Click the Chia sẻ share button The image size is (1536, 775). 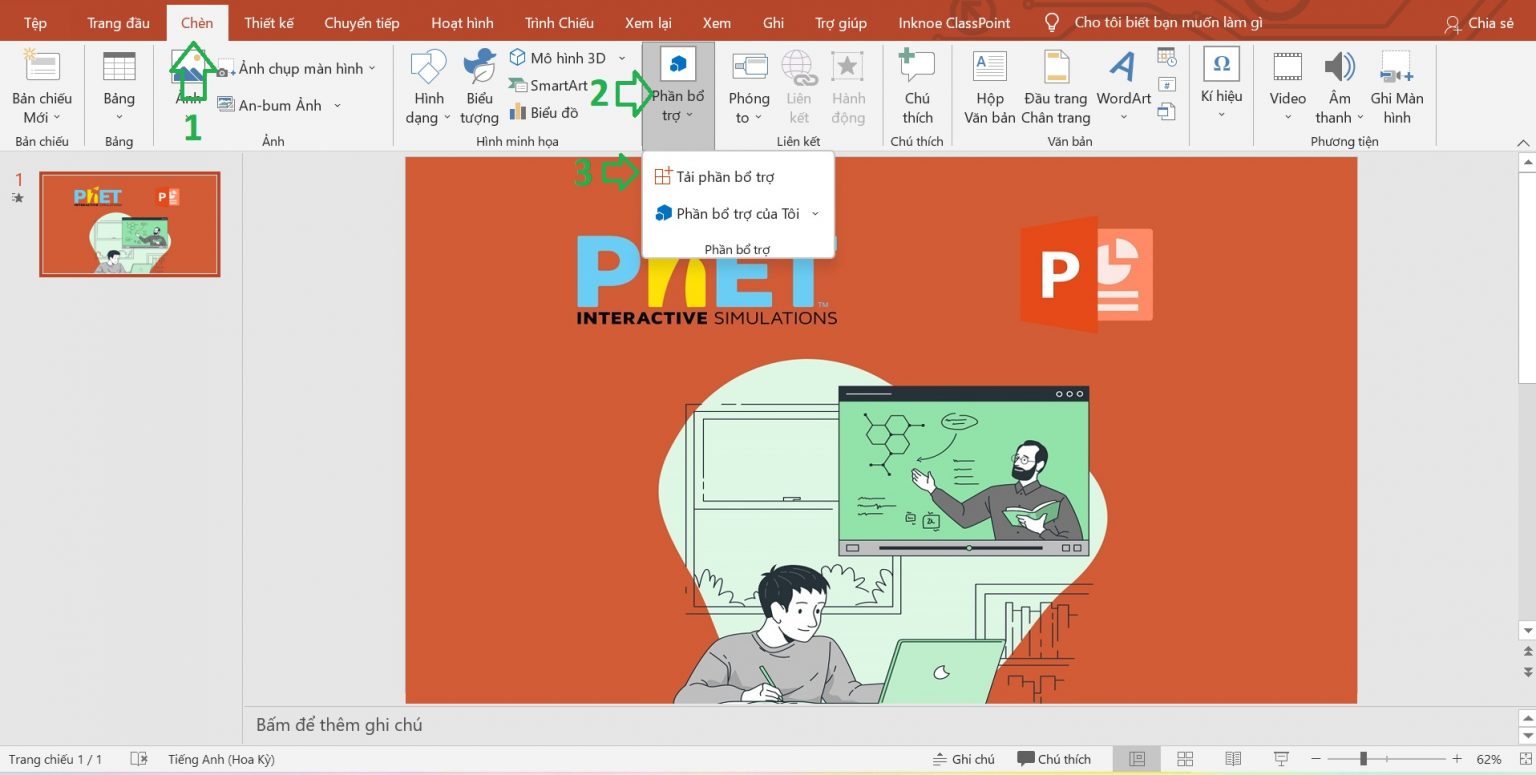coord(1479,23)
